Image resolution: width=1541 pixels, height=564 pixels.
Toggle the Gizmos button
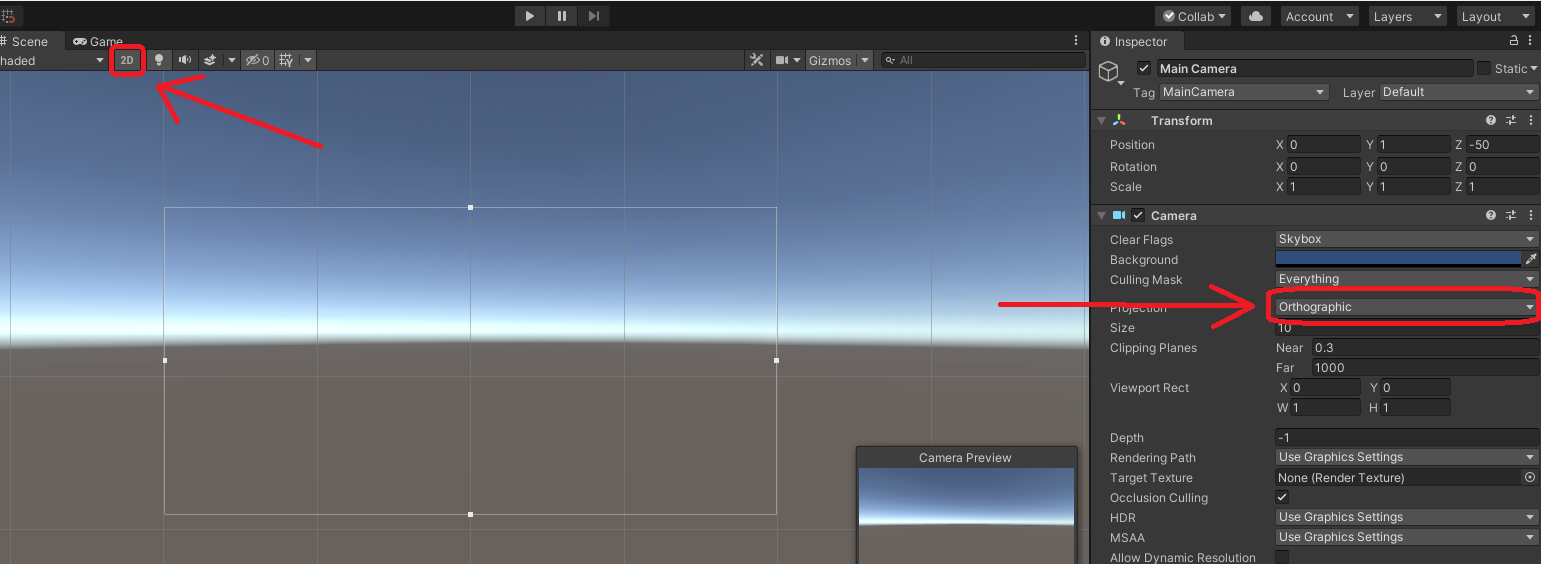tap(830, 60)
